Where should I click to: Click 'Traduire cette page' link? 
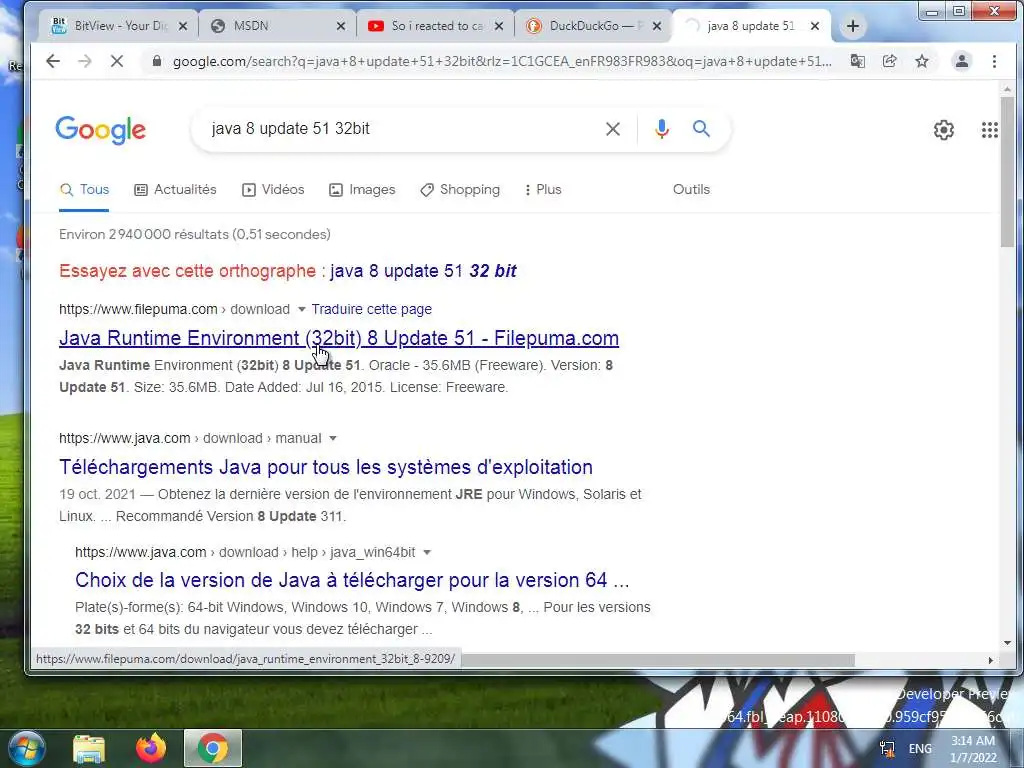pos(372,310)
